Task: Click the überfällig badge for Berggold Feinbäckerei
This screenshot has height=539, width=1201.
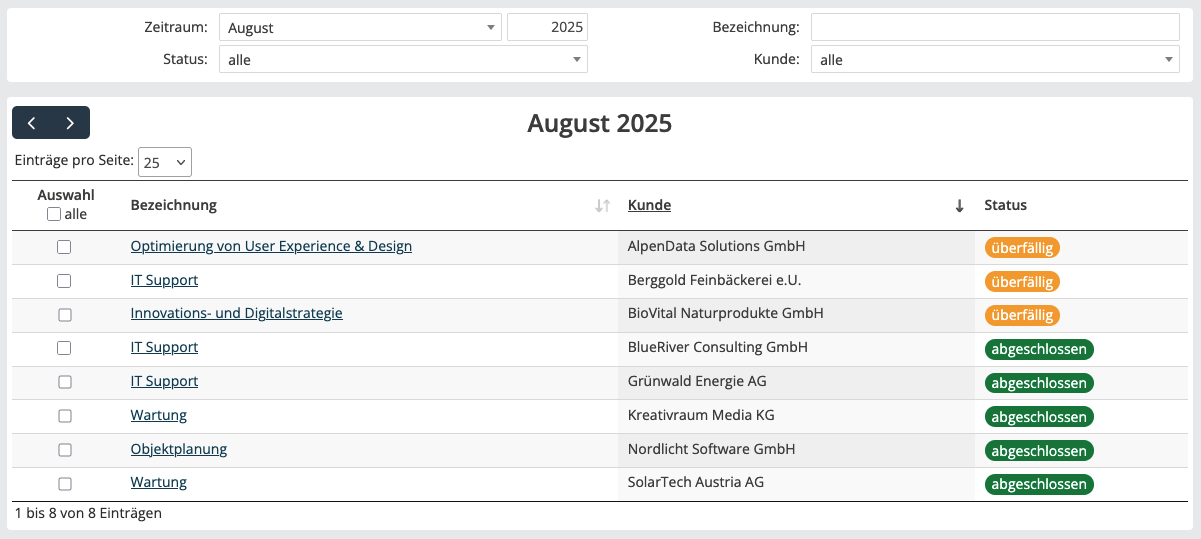Action: click(1021, 282)
